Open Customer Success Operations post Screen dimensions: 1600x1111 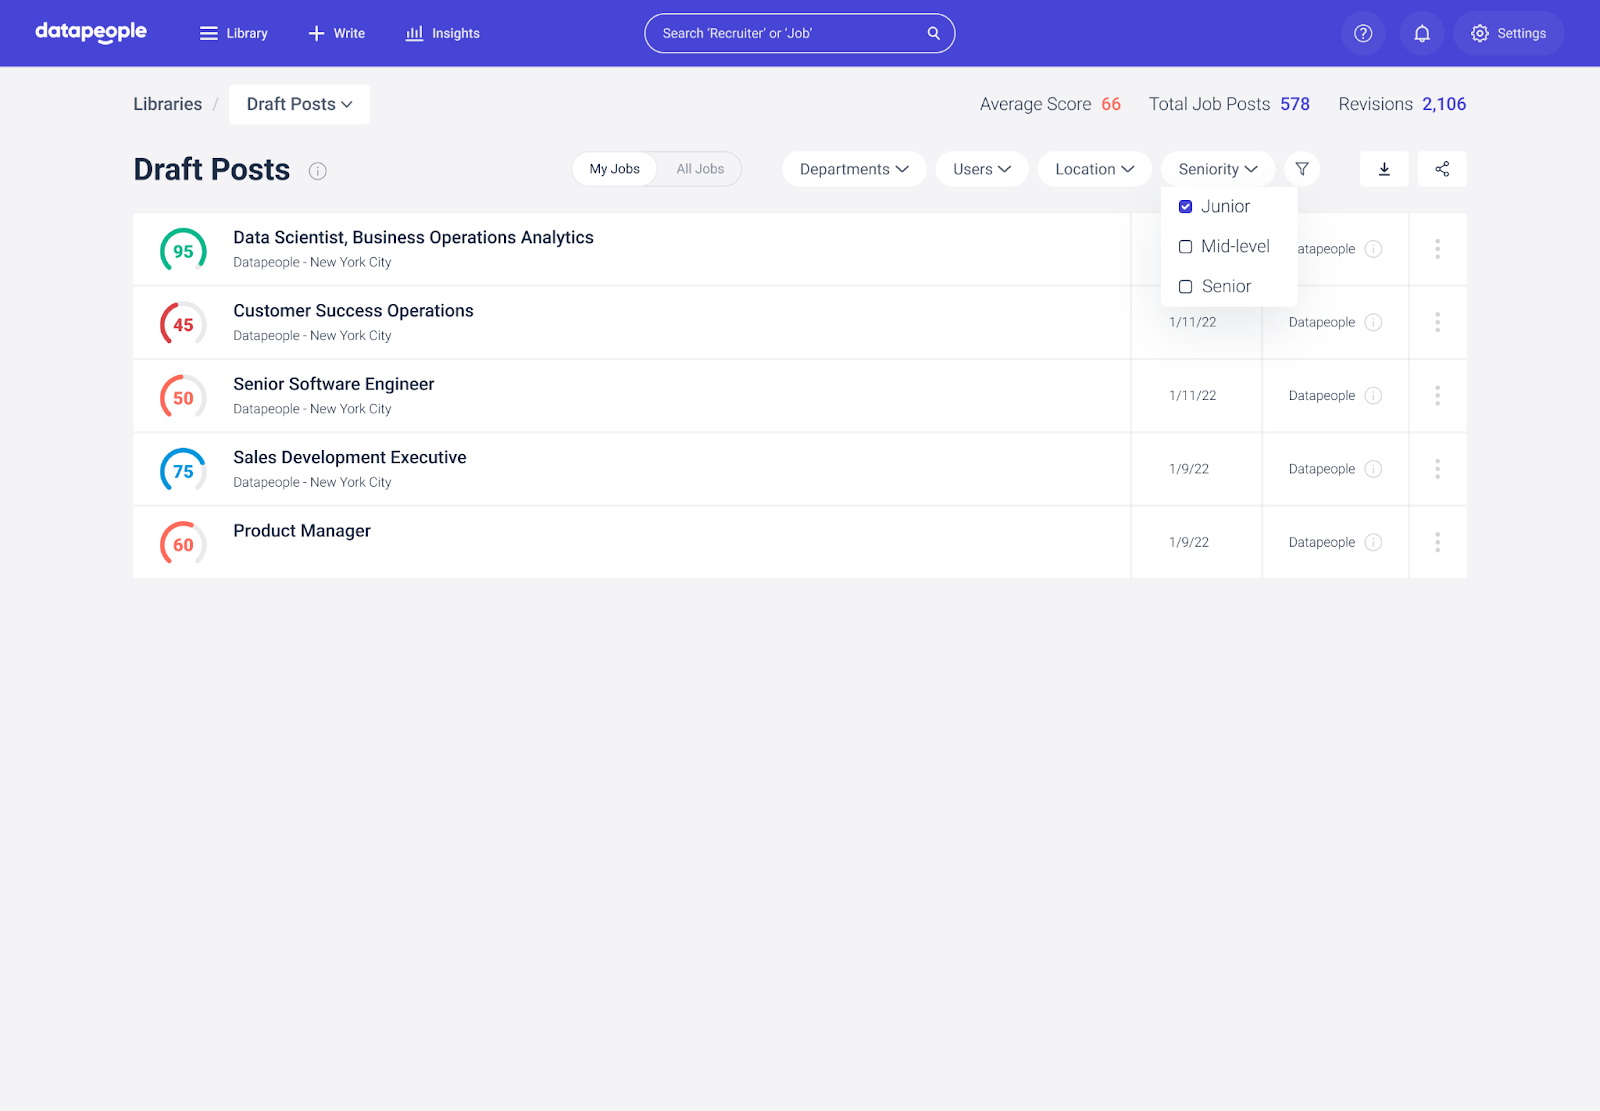coord(353,311)
